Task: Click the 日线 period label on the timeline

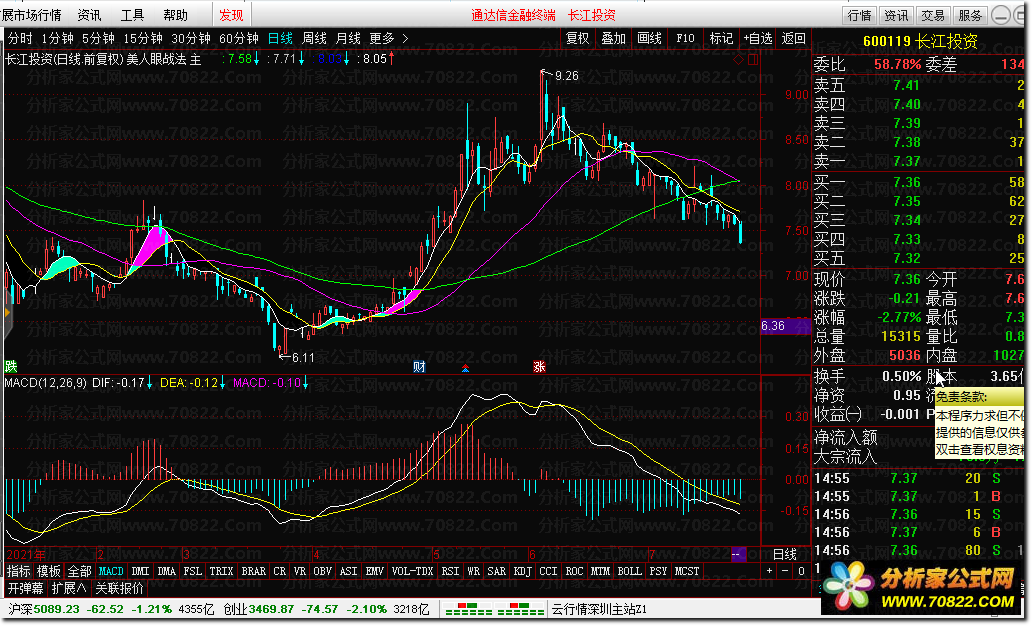Action: (785, 554)
